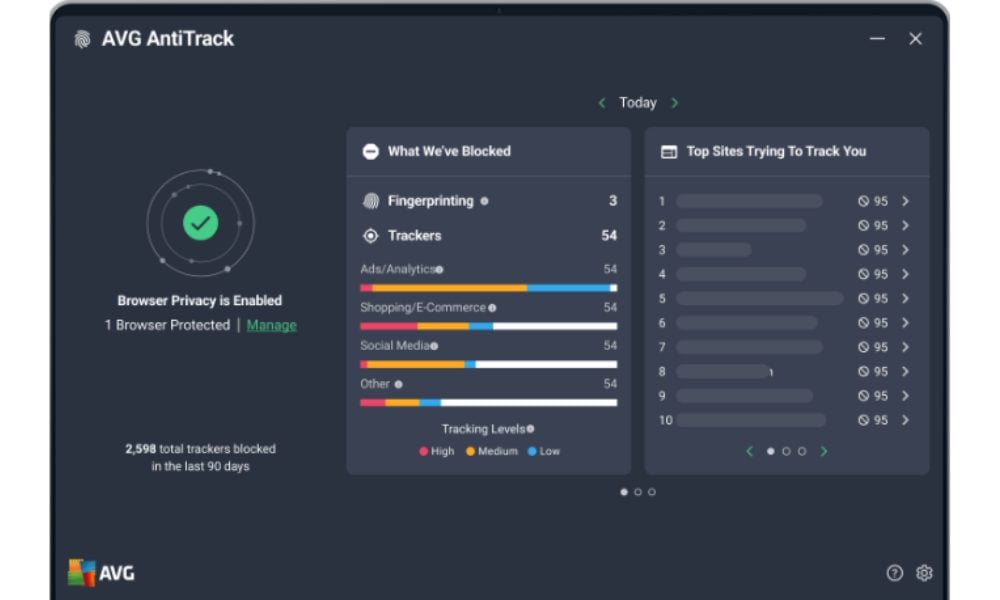
Task: Open the Manage browsers link
Action: pos(271,325)
